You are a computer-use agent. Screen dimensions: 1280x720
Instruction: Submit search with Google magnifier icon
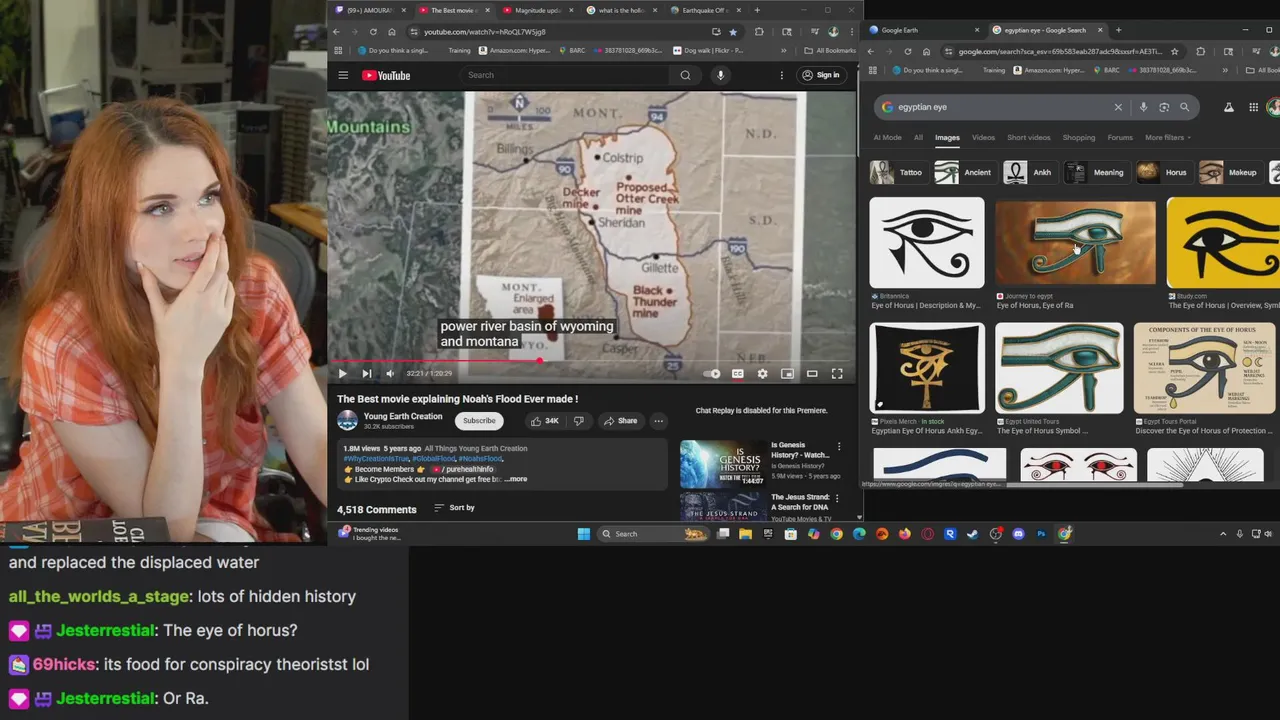point(1185,107)
